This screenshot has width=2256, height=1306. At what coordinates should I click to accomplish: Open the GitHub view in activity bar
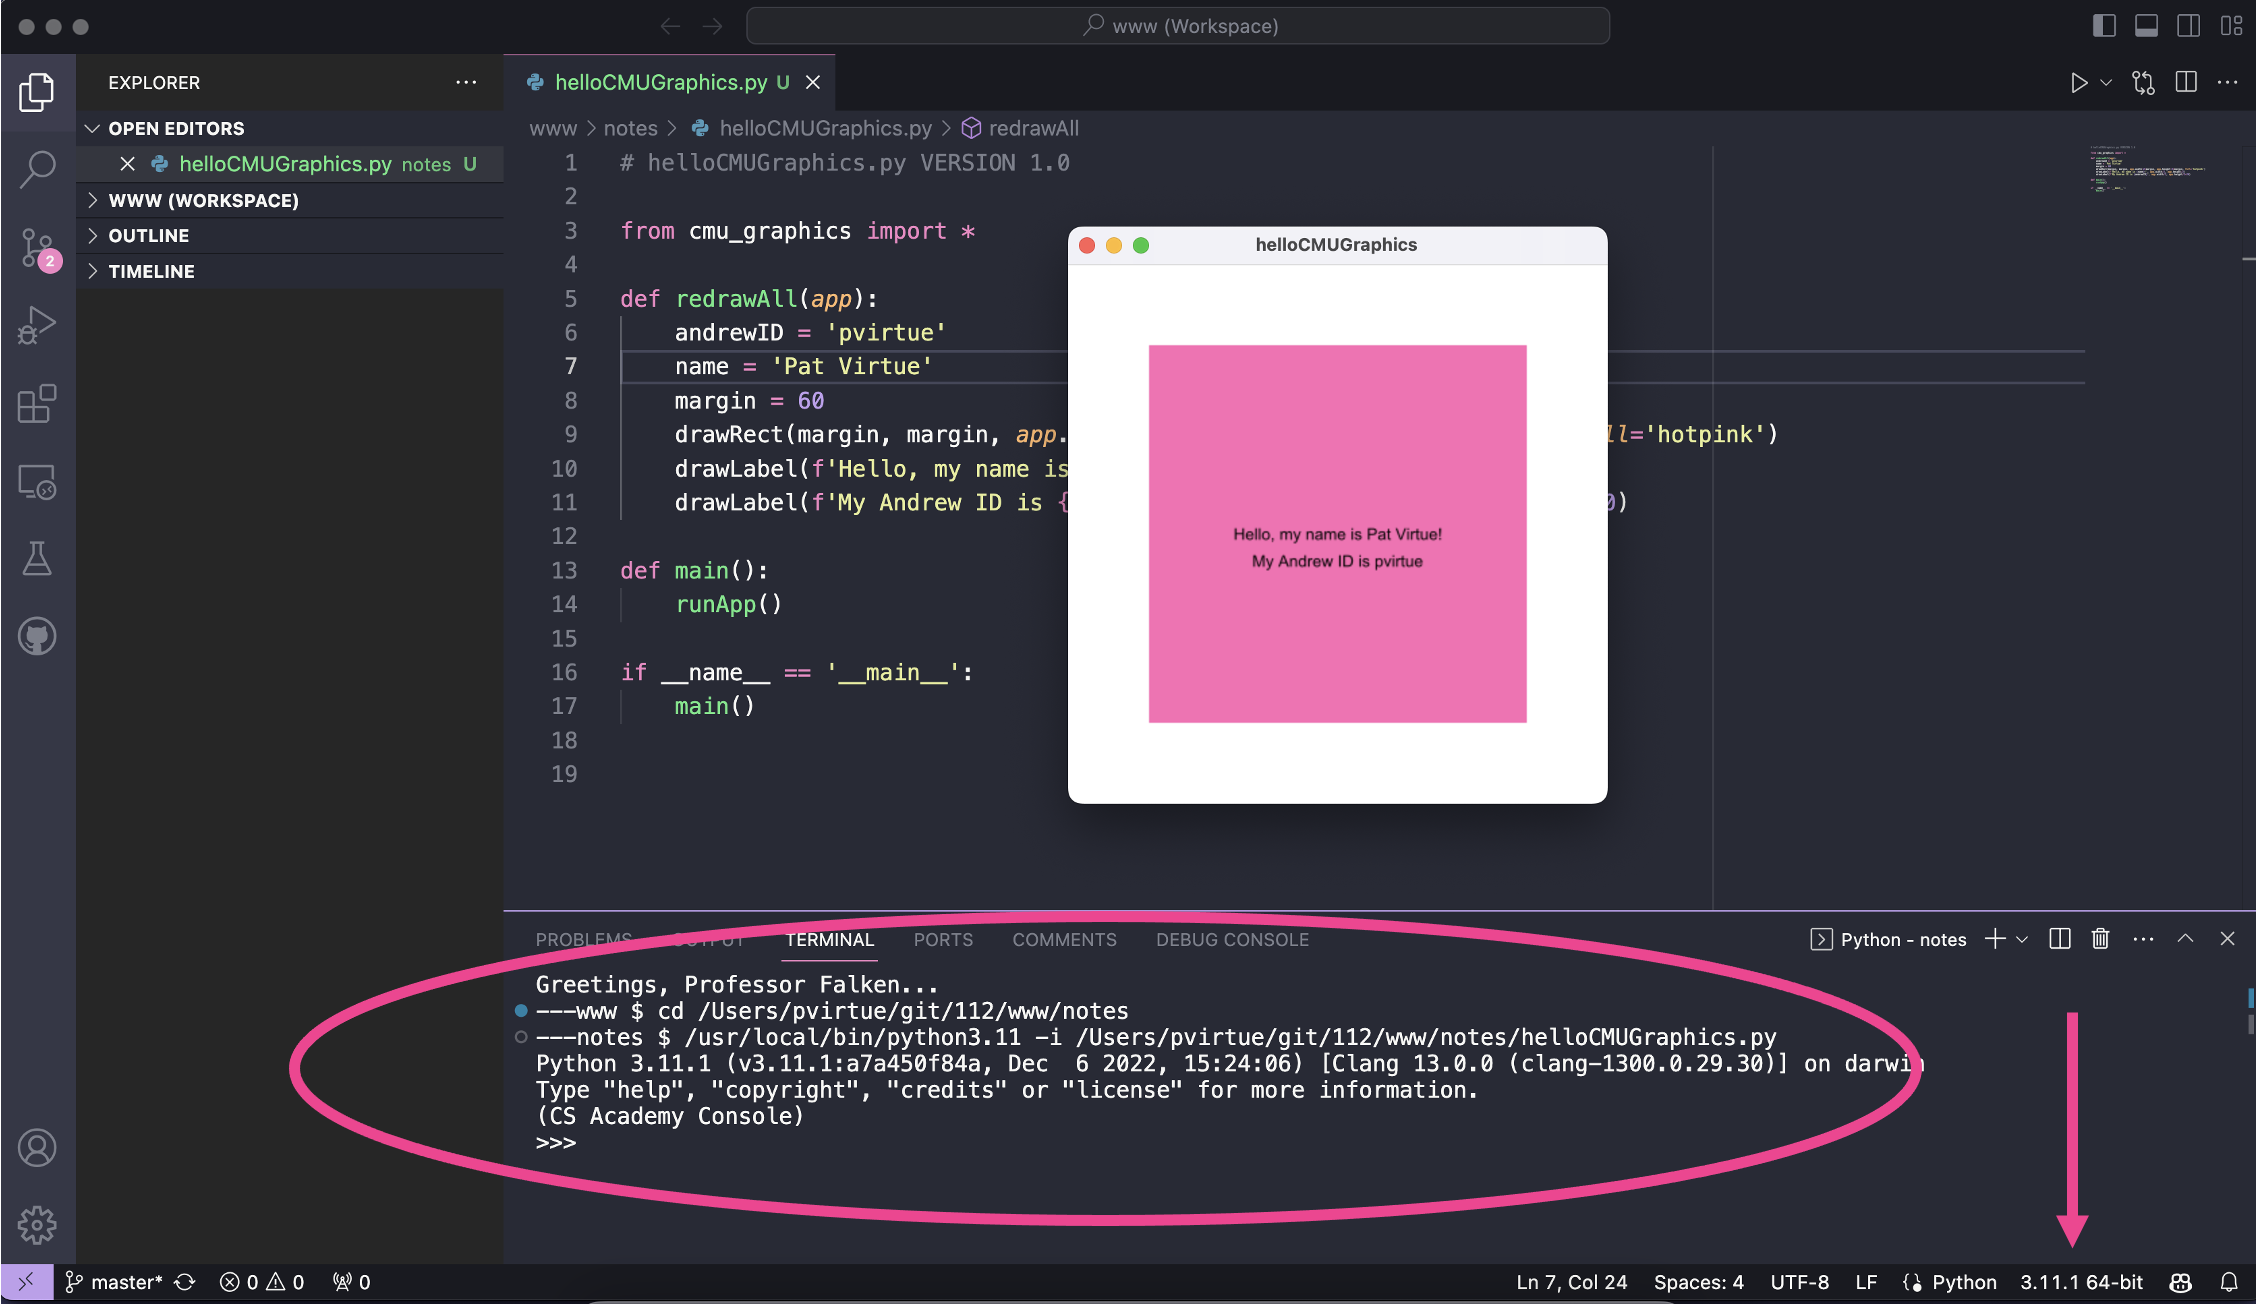coord(37,637)
